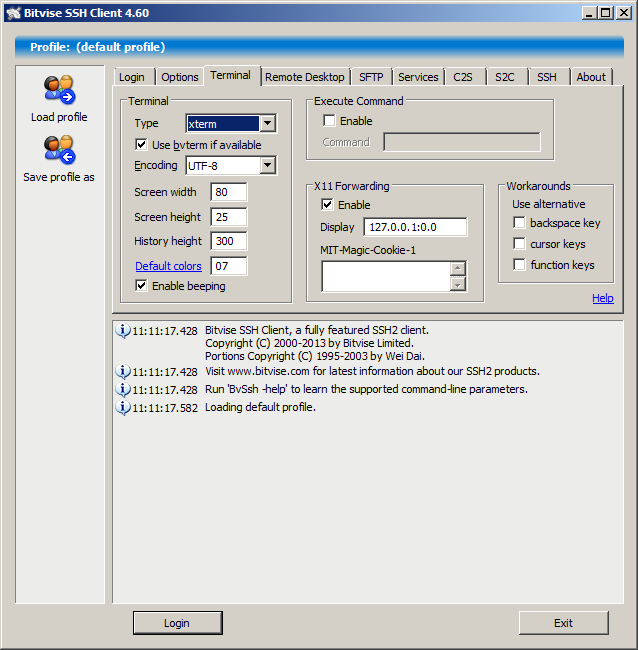
Task: Check the backspace key workaround
Action: click(x=519, y=223)
